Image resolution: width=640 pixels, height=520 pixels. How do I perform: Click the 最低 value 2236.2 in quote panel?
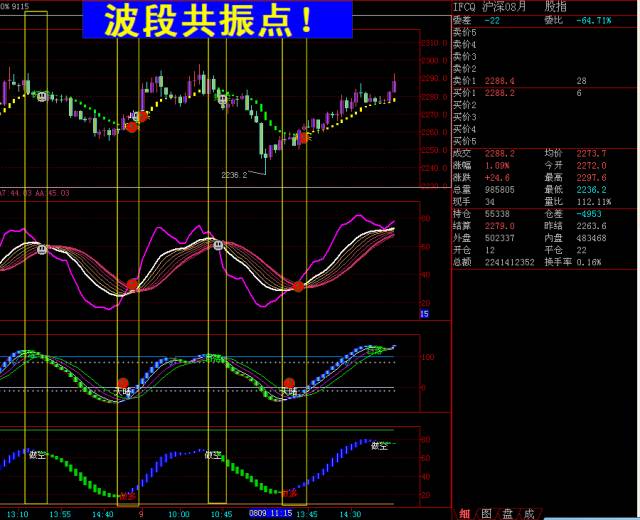tap(591, 190)
